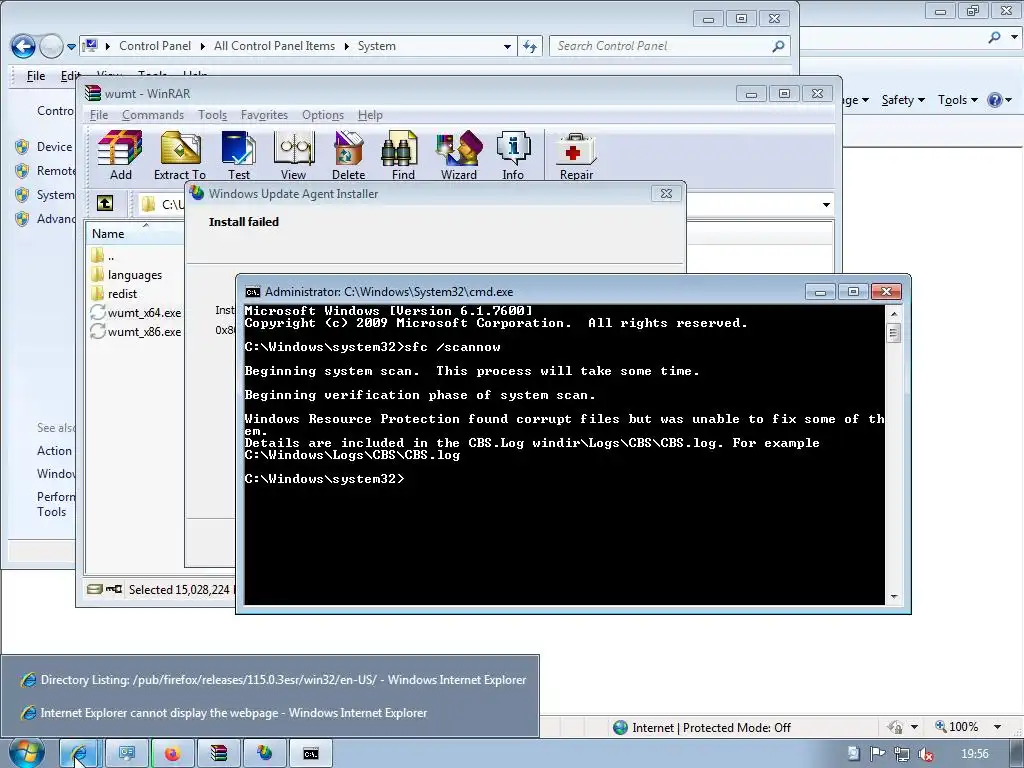
Task: Launch the Wizard tool in WinRAR
Action: pos(458,155)
